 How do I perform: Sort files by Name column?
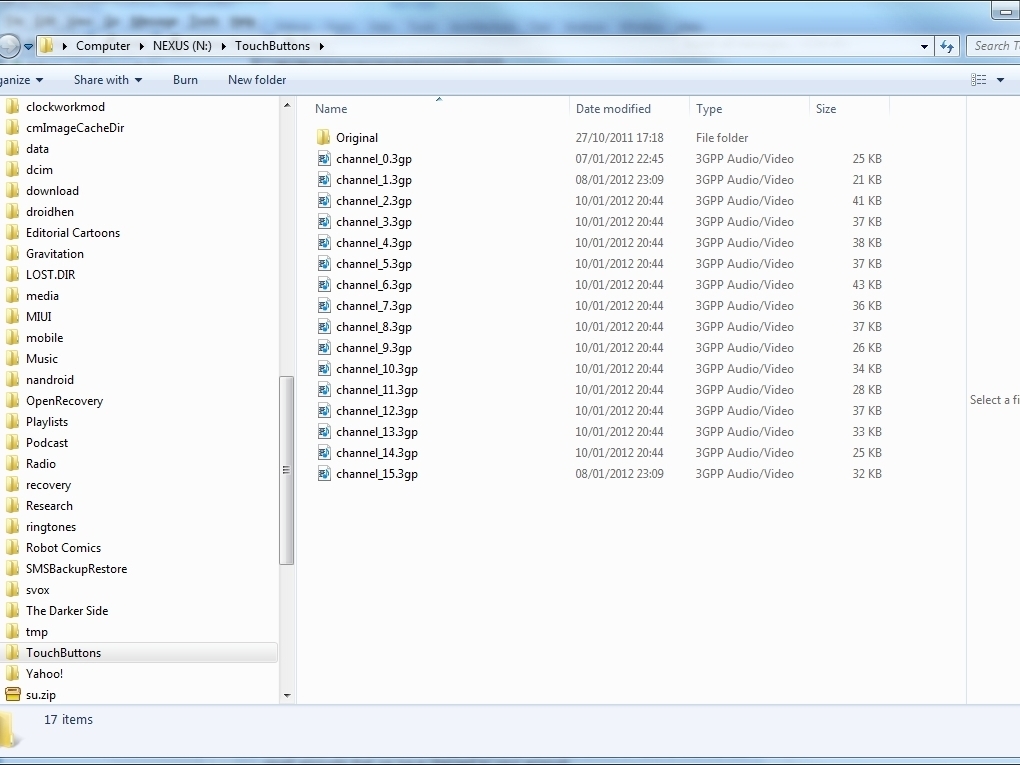tap(331, 109)
